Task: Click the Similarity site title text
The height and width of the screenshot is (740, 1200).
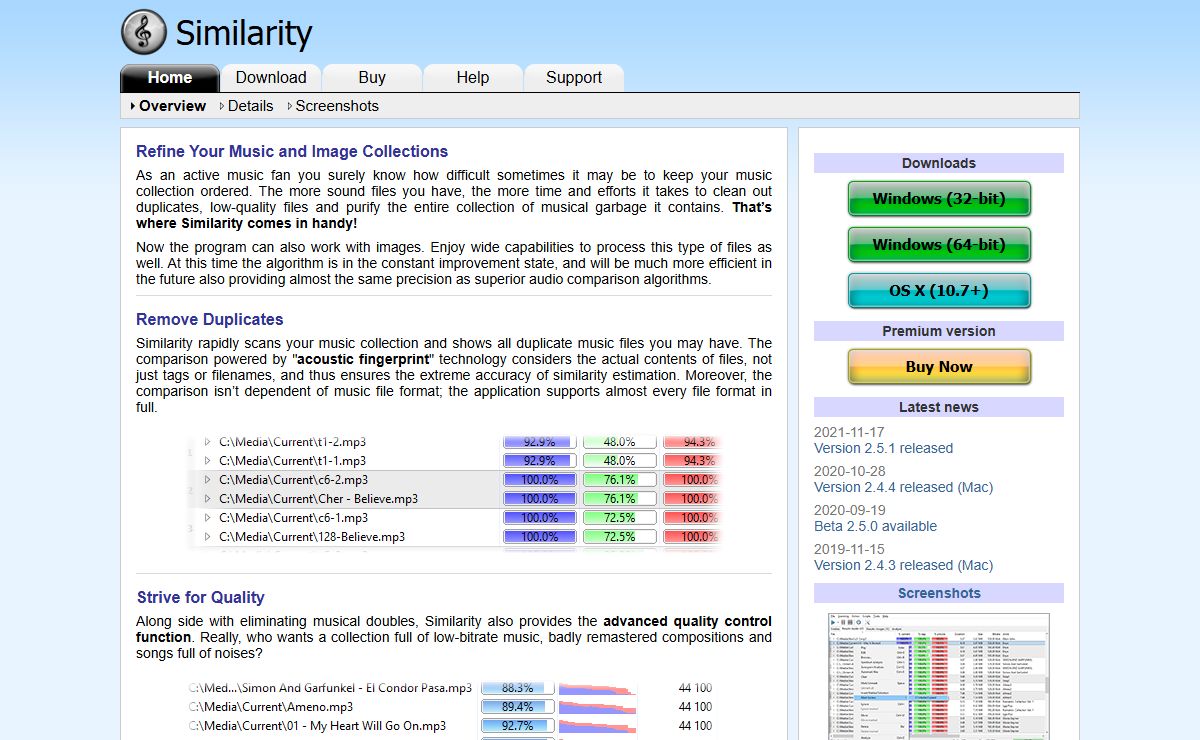Action: tap(244, 33)
